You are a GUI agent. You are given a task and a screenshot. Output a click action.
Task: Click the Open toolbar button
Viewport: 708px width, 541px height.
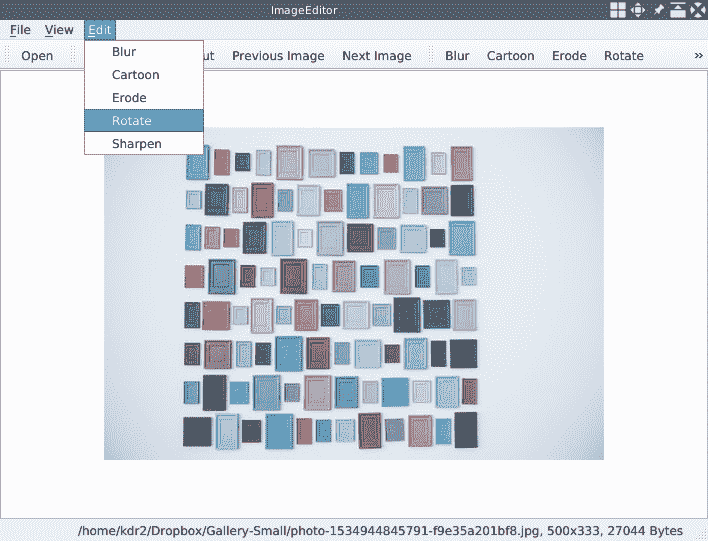(37, 56)
